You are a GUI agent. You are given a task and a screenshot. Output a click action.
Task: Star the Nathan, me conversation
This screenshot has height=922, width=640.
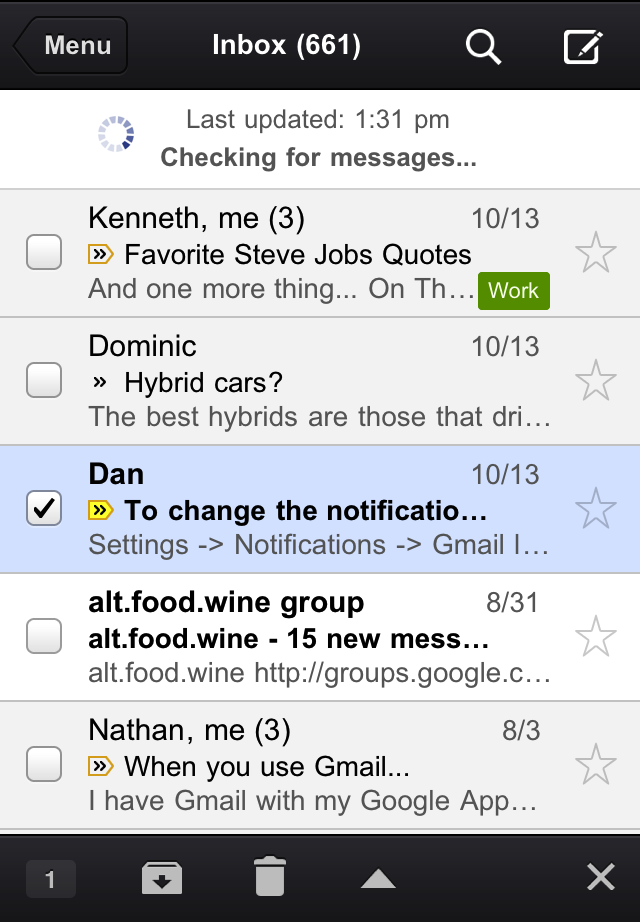coord(596,764)
